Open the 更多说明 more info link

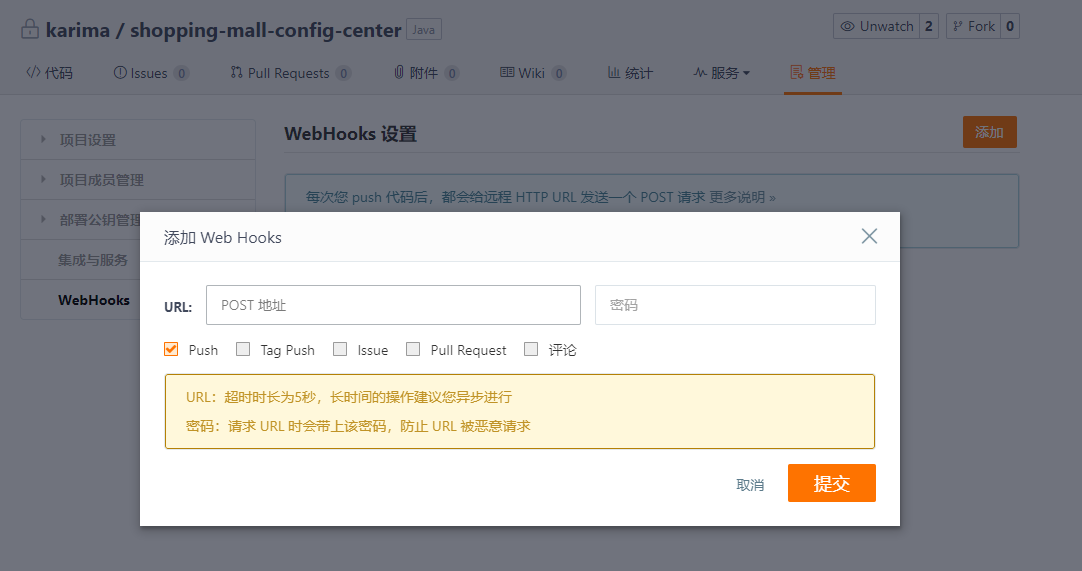click(742, 197)
